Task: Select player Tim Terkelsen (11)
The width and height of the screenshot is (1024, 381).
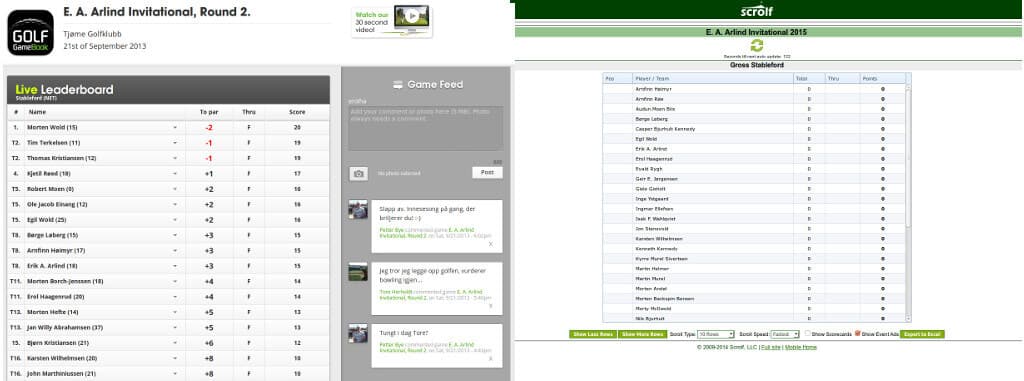Action: click(54, 143)
